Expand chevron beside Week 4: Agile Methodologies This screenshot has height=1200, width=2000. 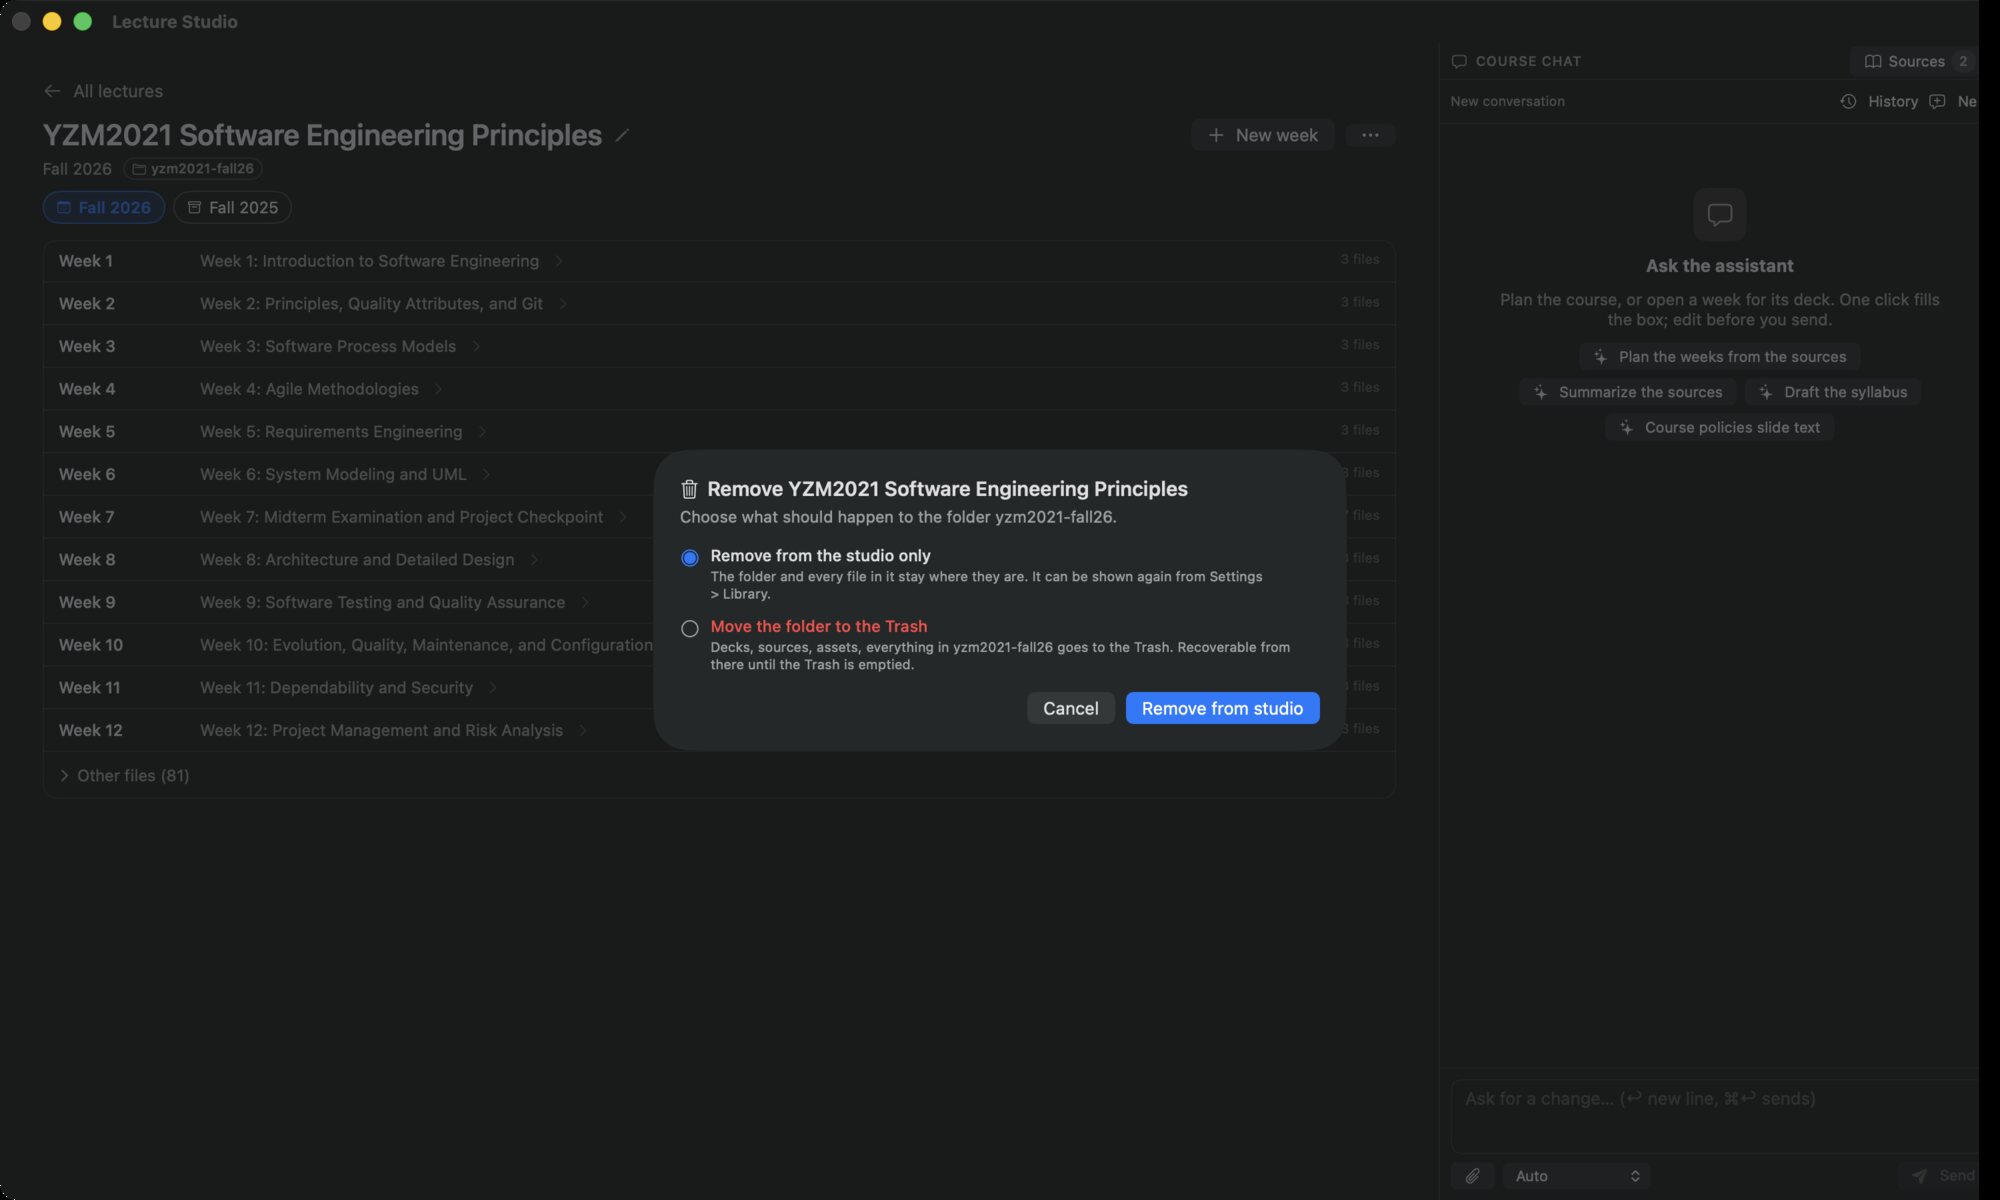tap(438, 389)
